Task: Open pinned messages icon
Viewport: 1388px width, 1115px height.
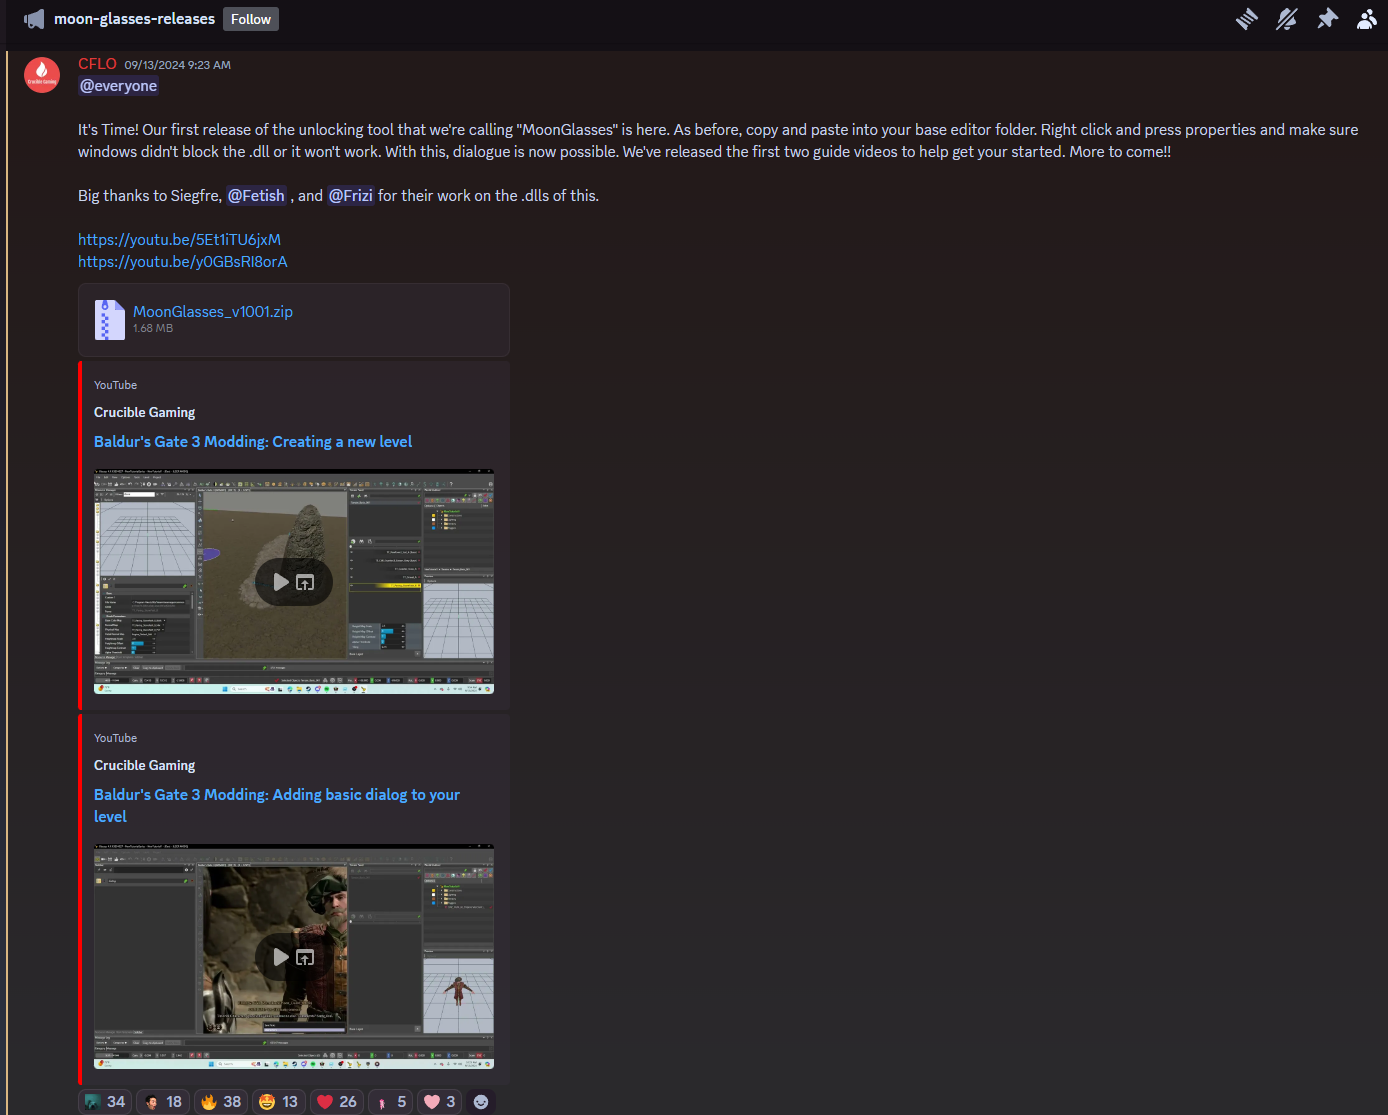Action: (1327, 19)
